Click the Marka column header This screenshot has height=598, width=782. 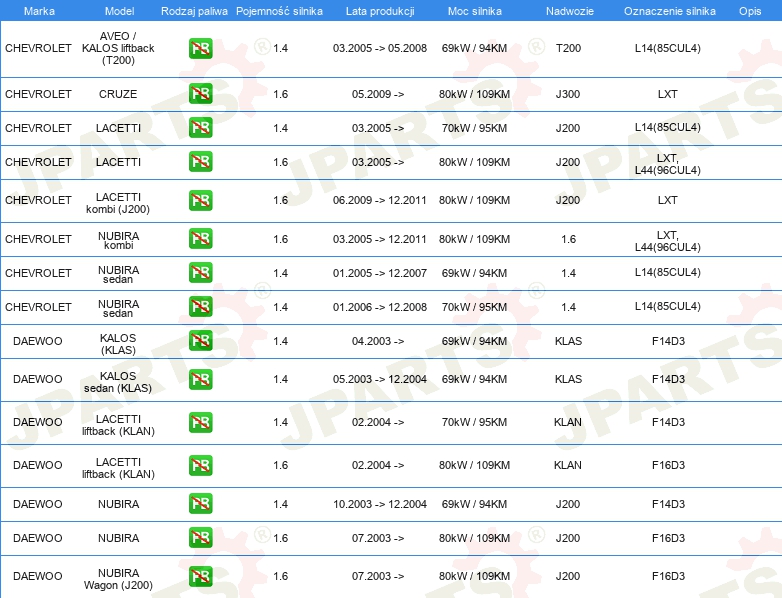click(39, 11)
